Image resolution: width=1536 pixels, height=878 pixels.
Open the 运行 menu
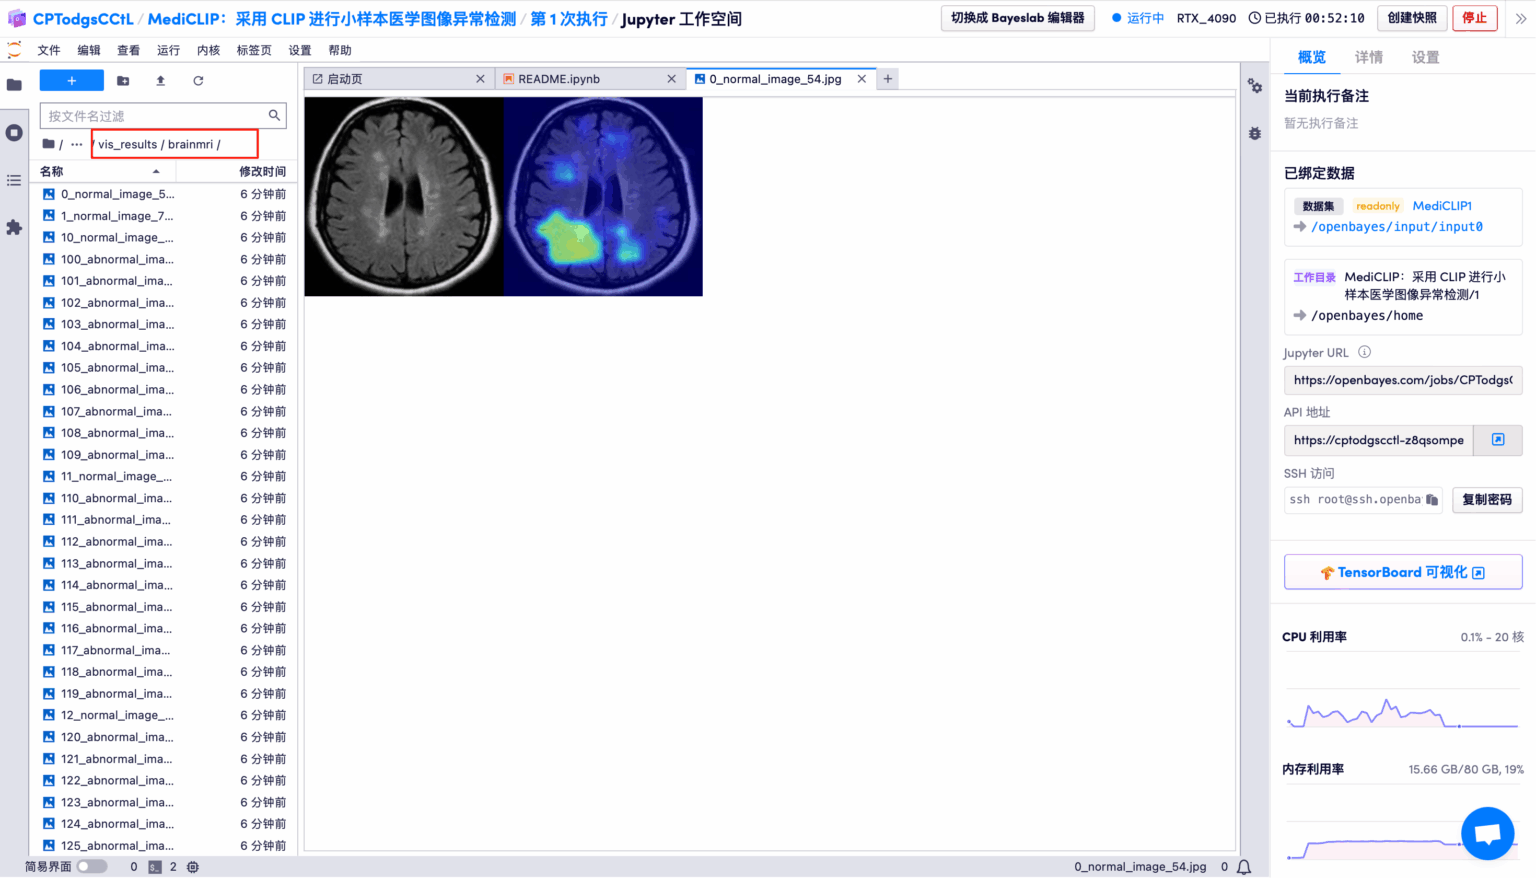(167, 49)
